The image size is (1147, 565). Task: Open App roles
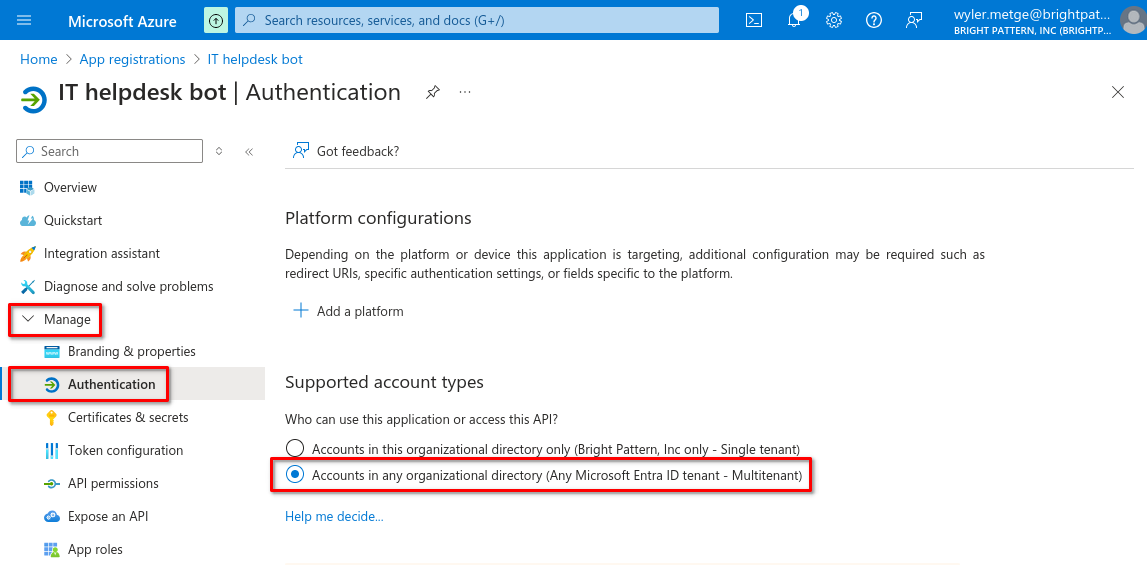95,549
